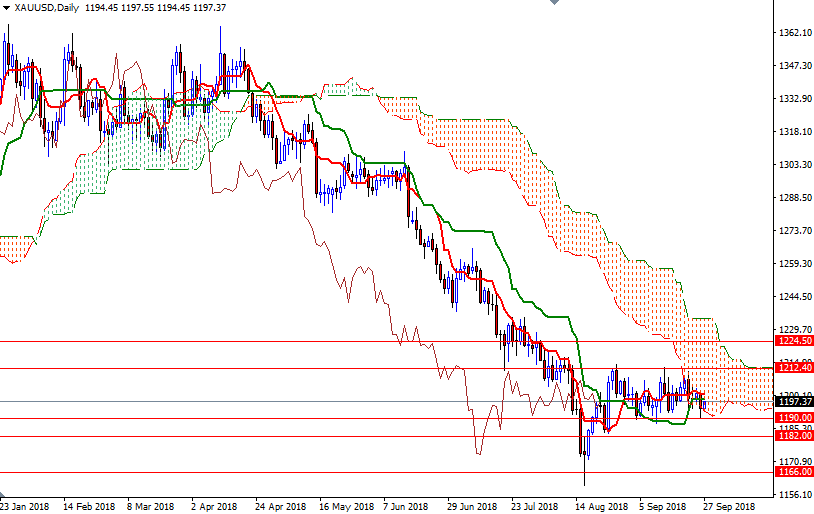The height and width of the screenshot is (514, 814).
Task: Click the 1156.10 value on price axis
Action: point(794,494)
